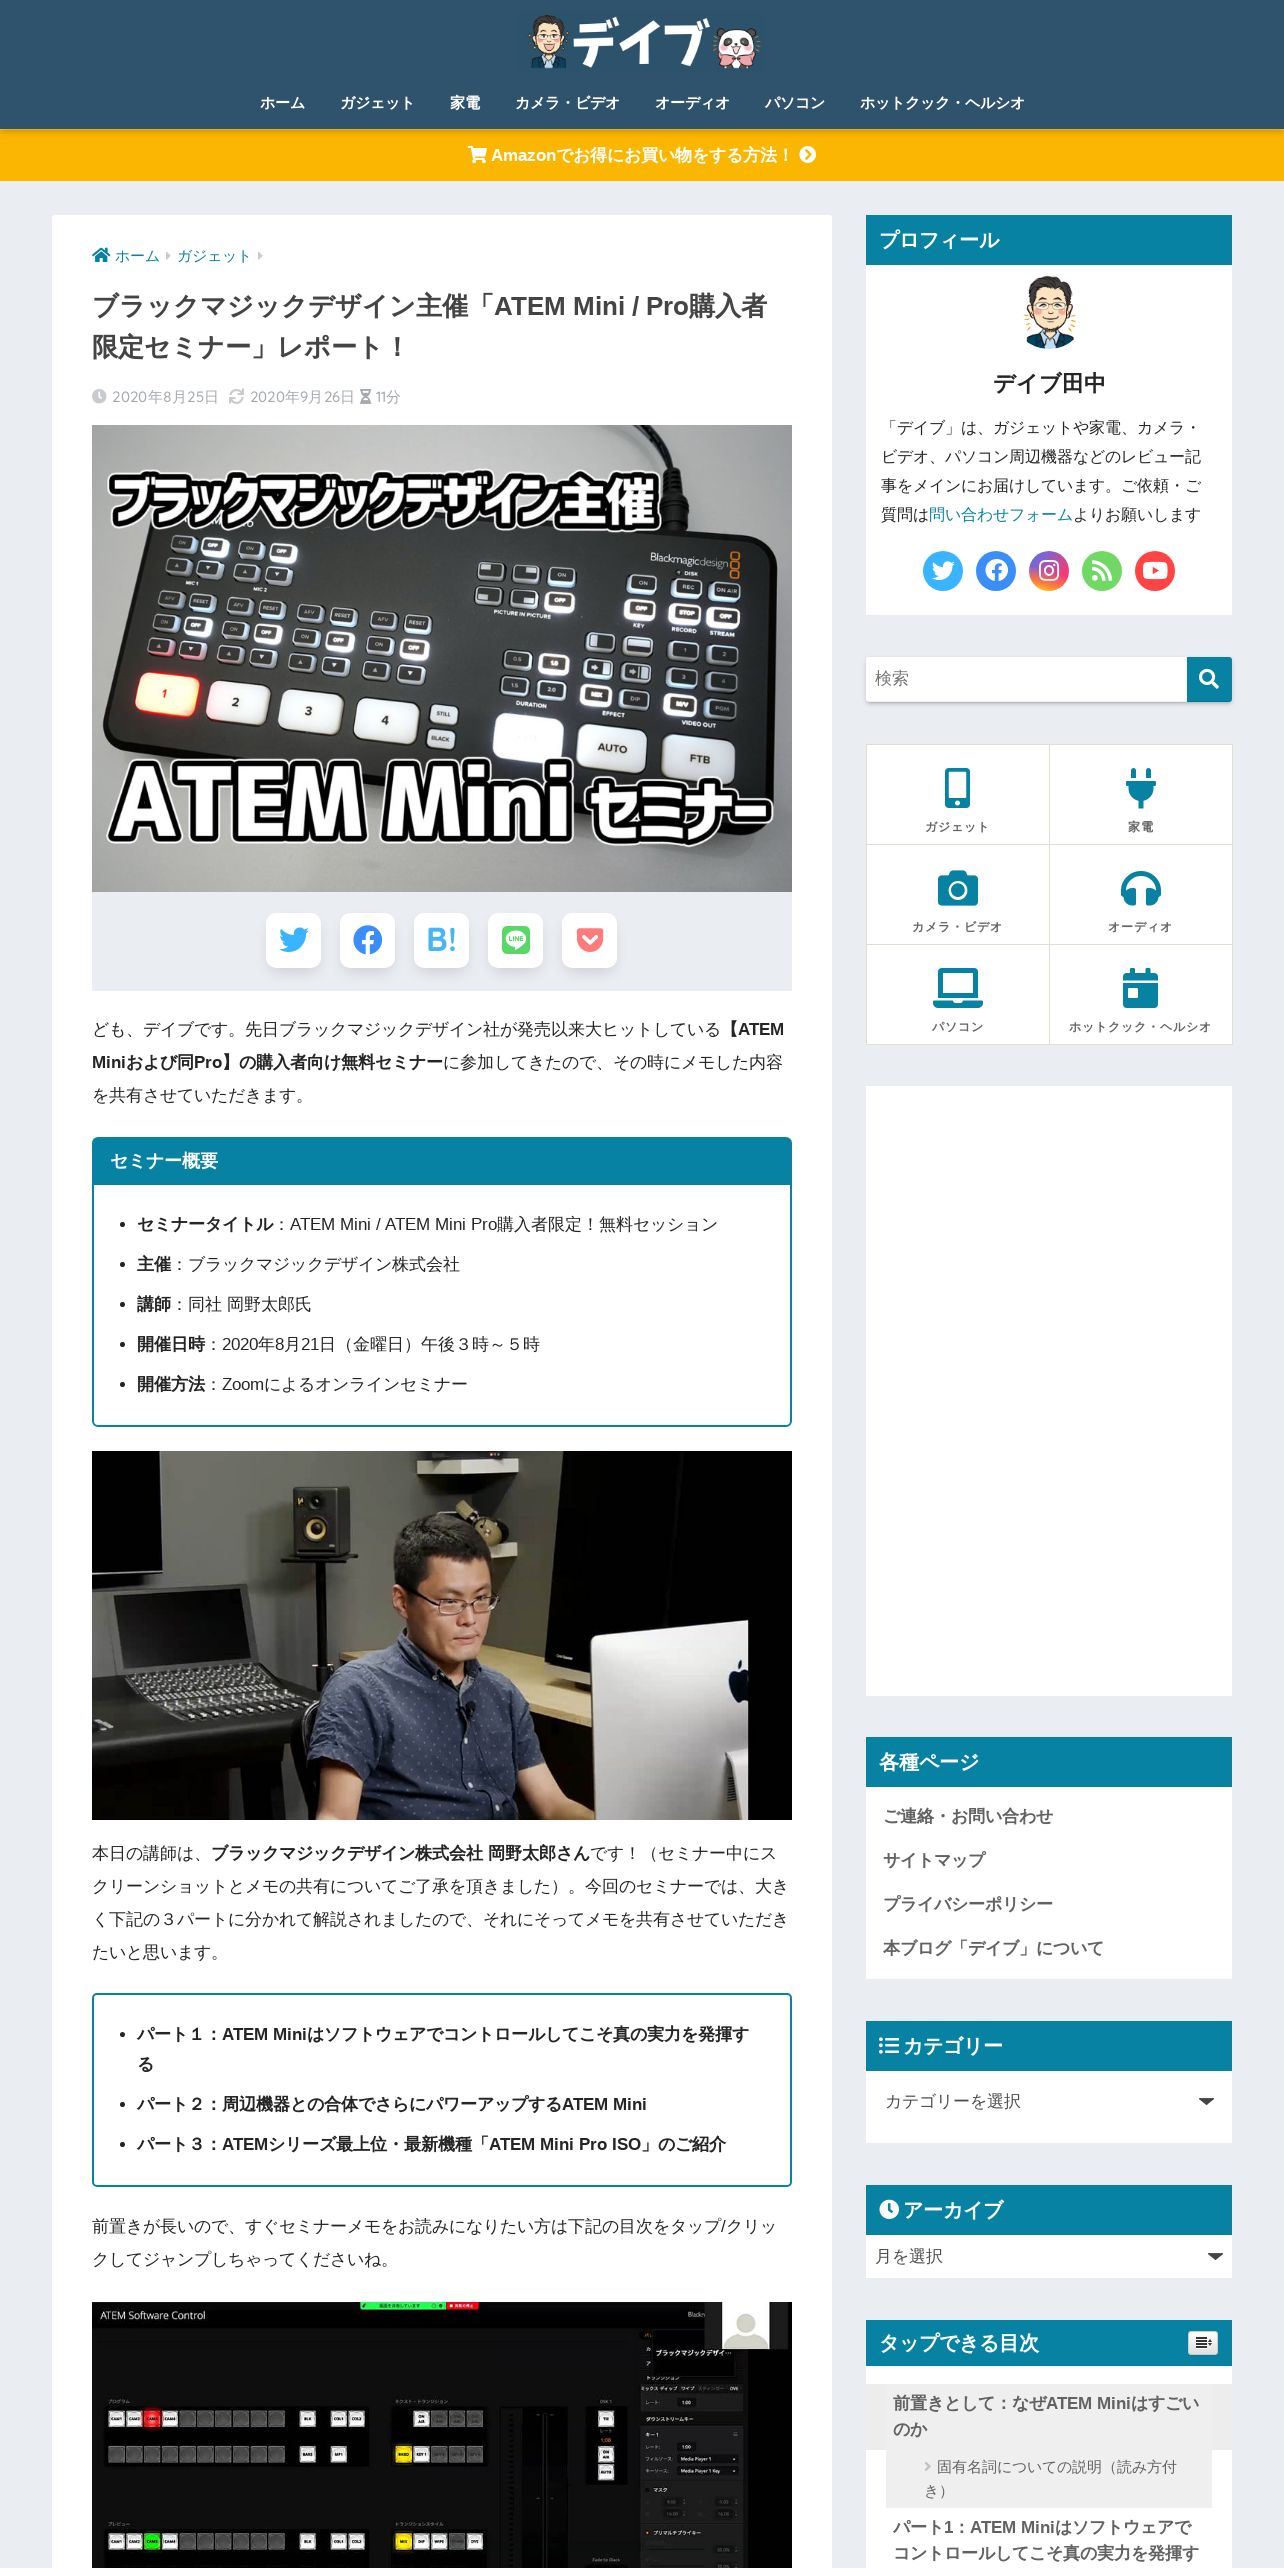Click the search magnifier button
Screen dimensions: 1284x2568
[1209, 679]
